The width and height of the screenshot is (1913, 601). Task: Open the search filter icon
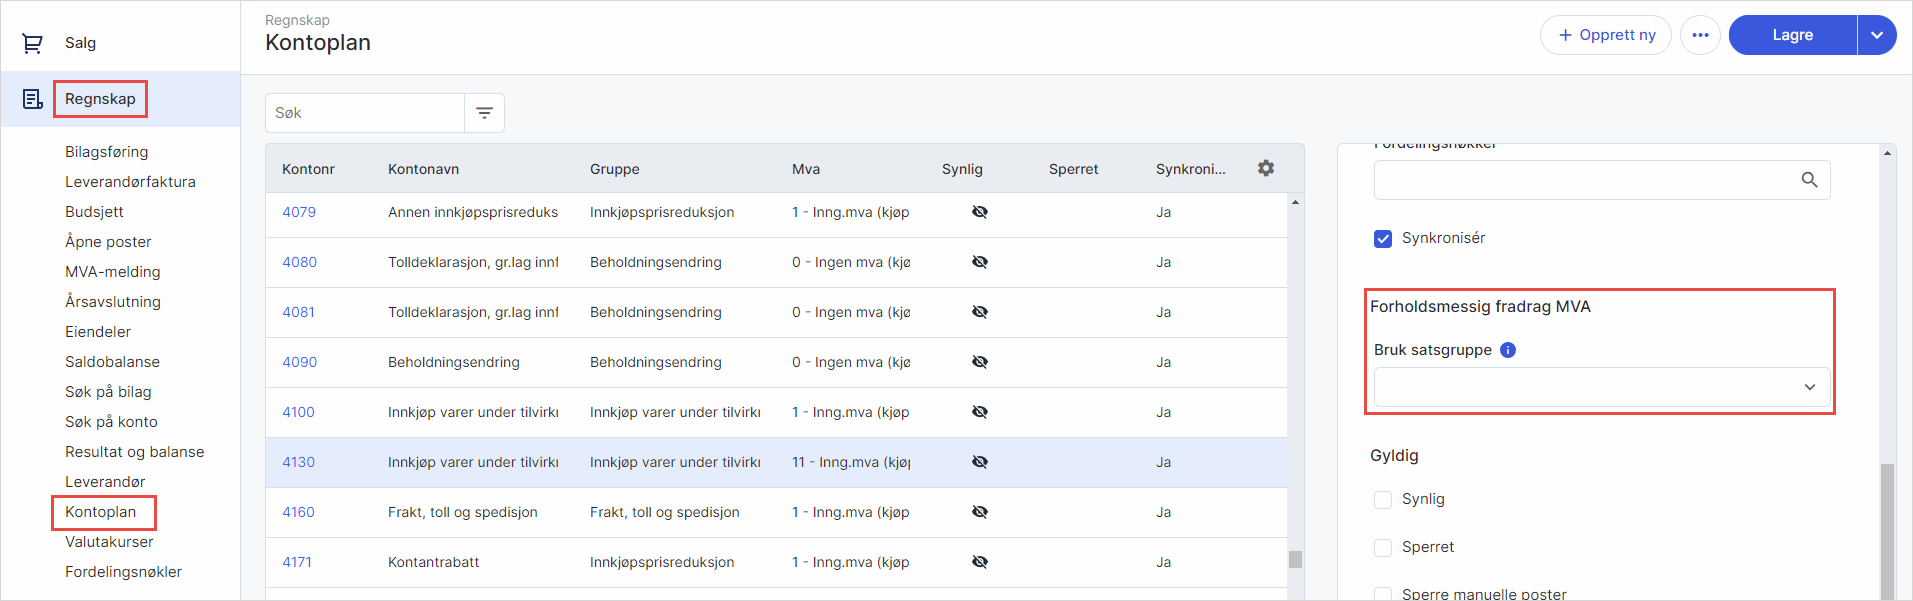484,113
